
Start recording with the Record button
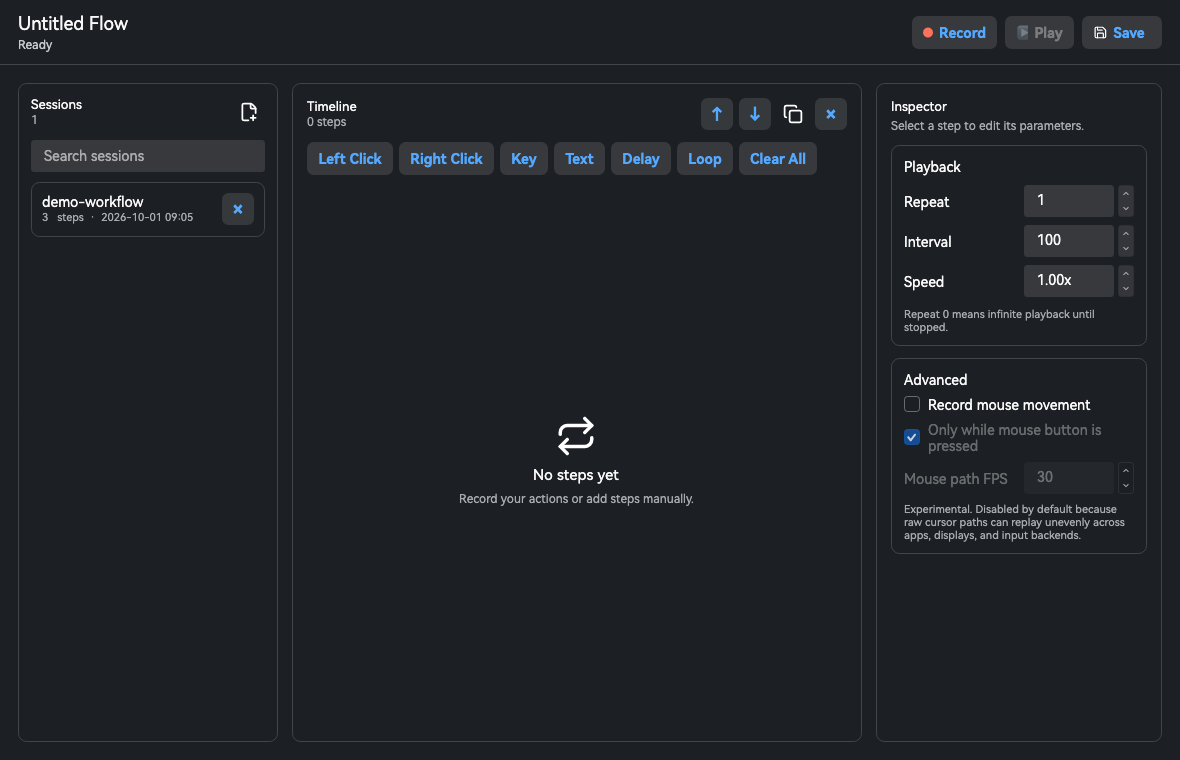point(953,32)
